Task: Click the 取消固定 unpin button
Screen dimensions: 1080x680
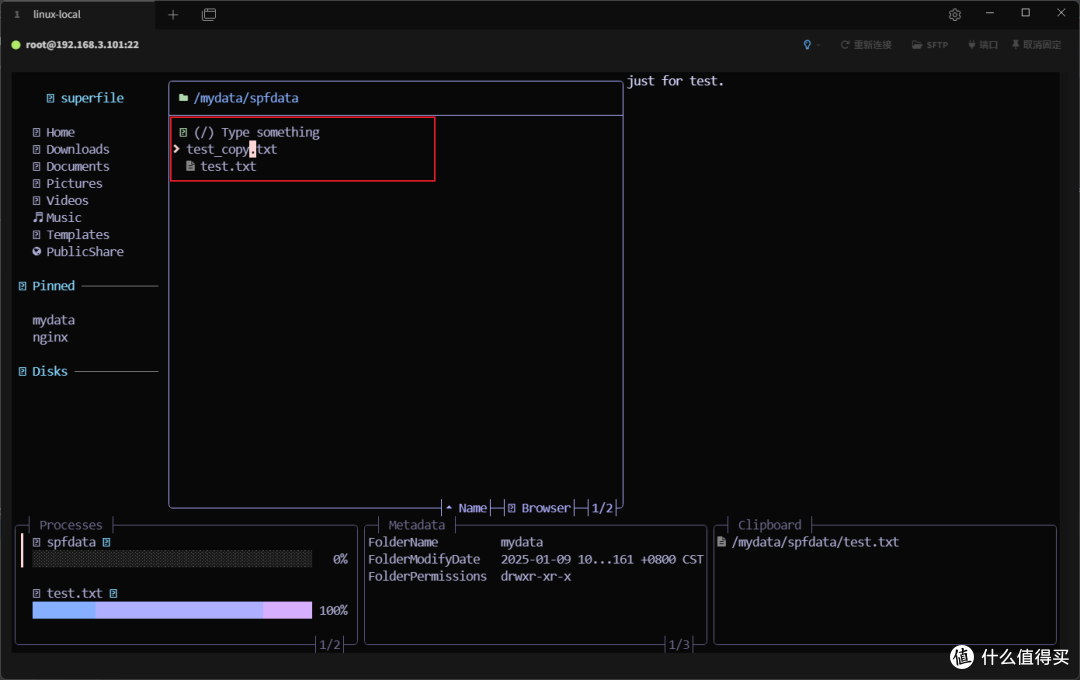Action: [x=1036, y=45]
